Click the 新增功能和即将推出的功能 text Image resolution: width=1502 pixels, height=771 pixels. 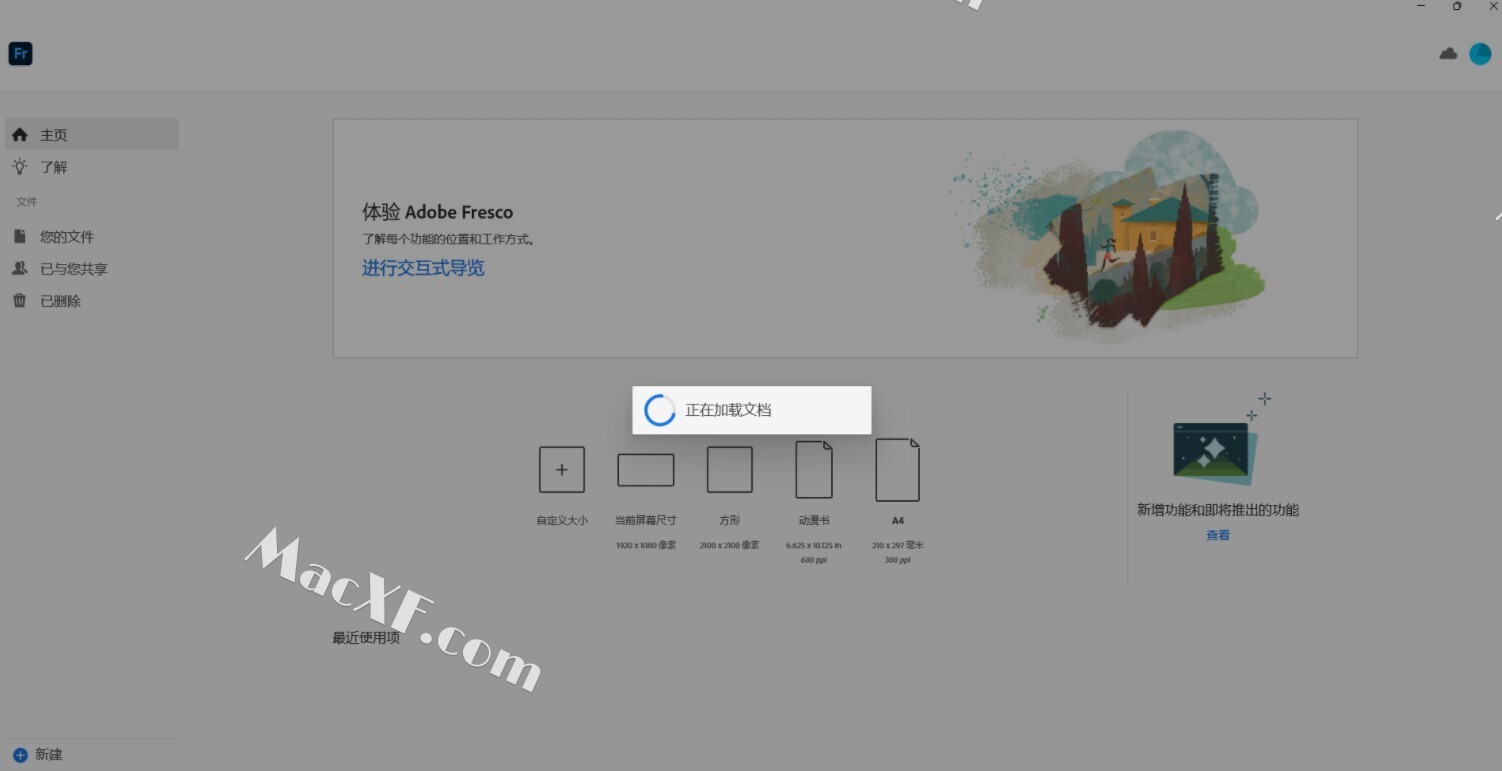point(1218,510)
